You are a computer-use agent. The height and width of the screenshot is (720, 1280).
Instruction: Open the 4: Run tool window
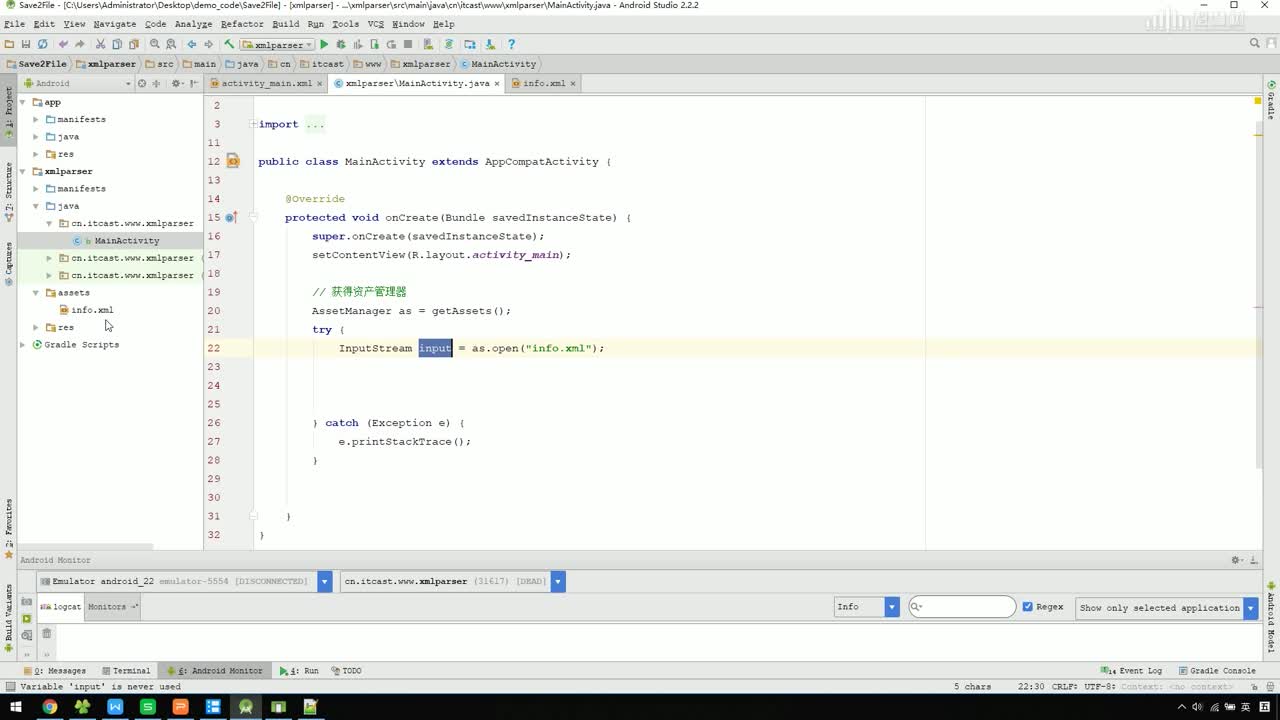[299, 671]
